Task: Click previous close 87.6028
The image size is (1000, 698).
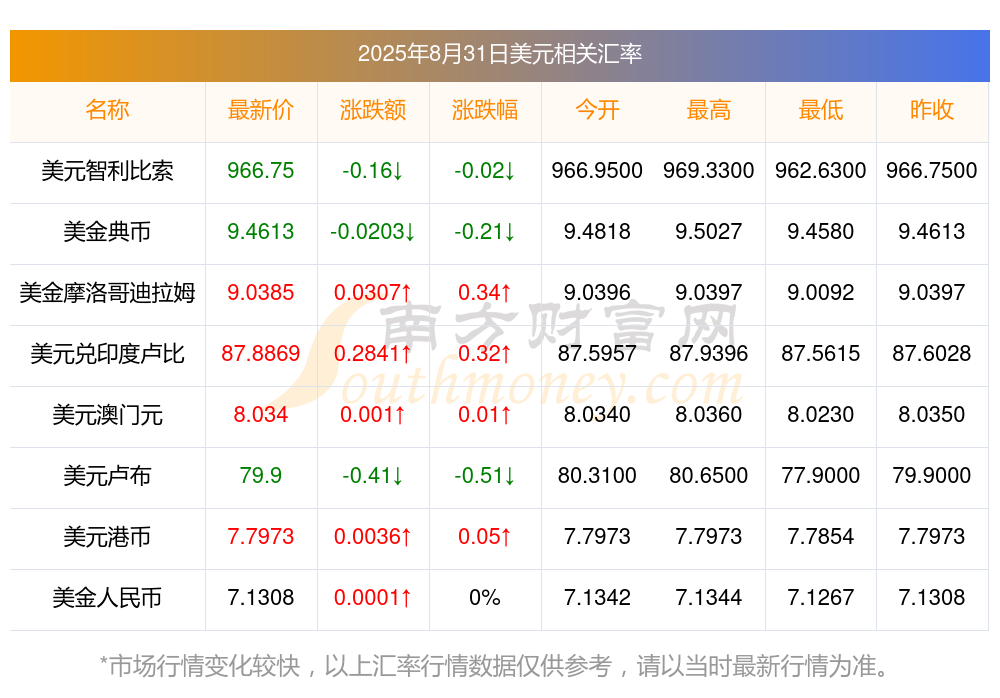Action: 932,353
